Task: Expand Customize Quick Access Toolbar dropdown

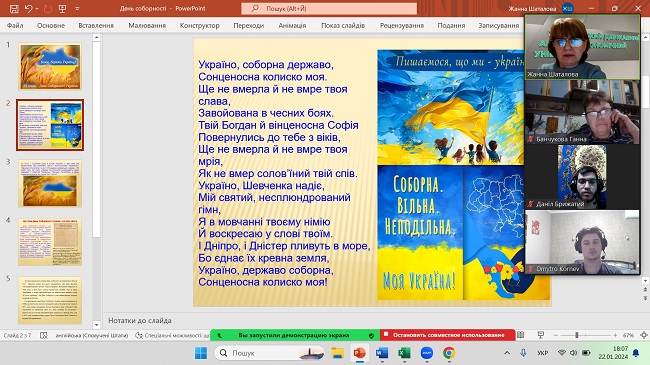Action: click(x=77, y=9)
